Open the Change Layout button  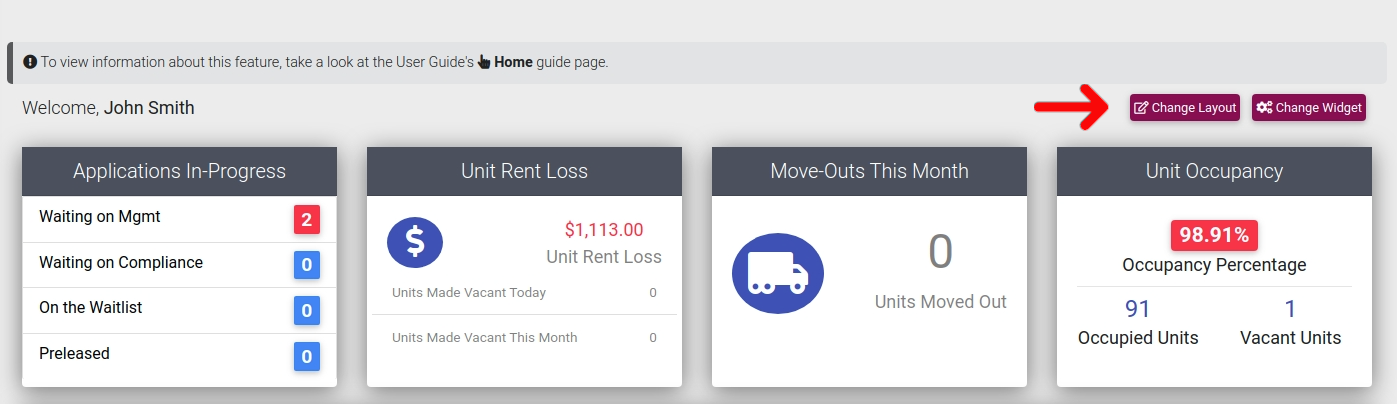pos(1185,108)
